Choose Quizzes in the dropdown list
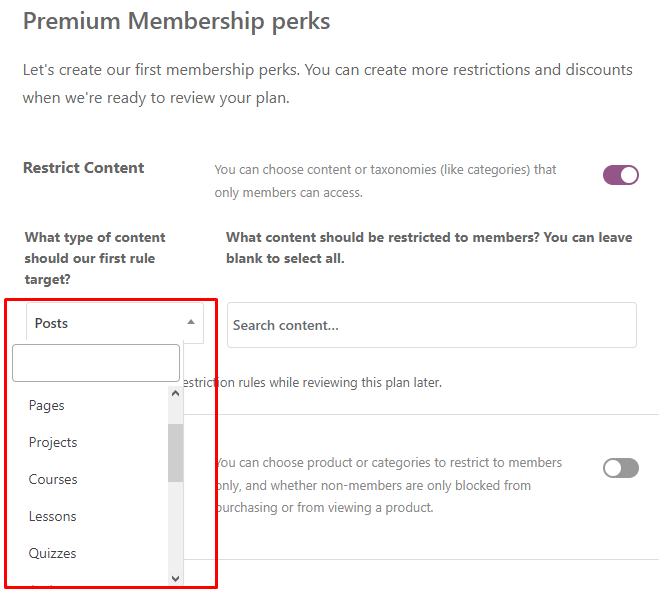This screenshot has width=669, height=594. coord(90,553)
